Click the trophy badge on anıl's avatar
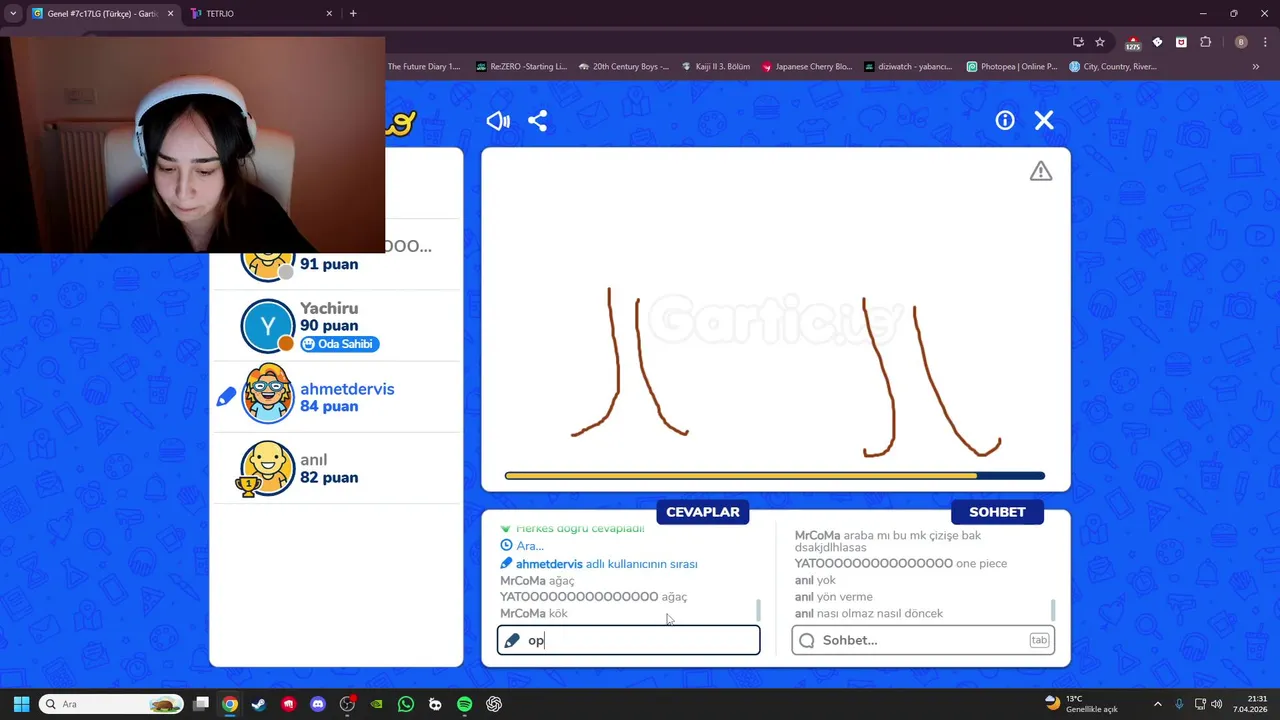The width and height of the screenshot is (1280, 720). (x=248, y=485)
